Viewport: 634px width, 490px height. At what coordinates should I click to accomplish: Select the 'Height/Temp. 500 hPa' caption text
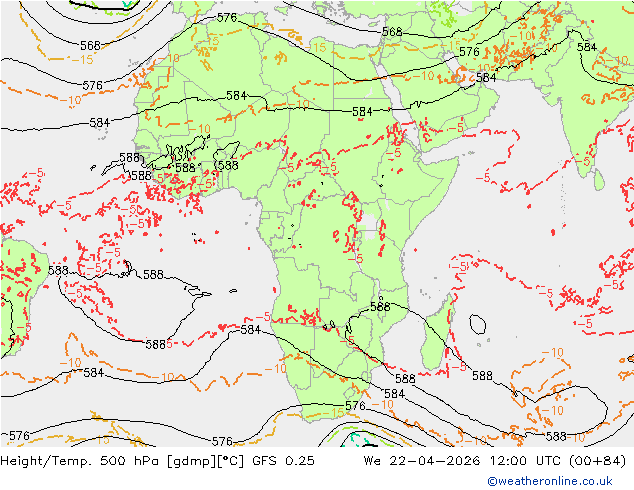click(82, 461)
